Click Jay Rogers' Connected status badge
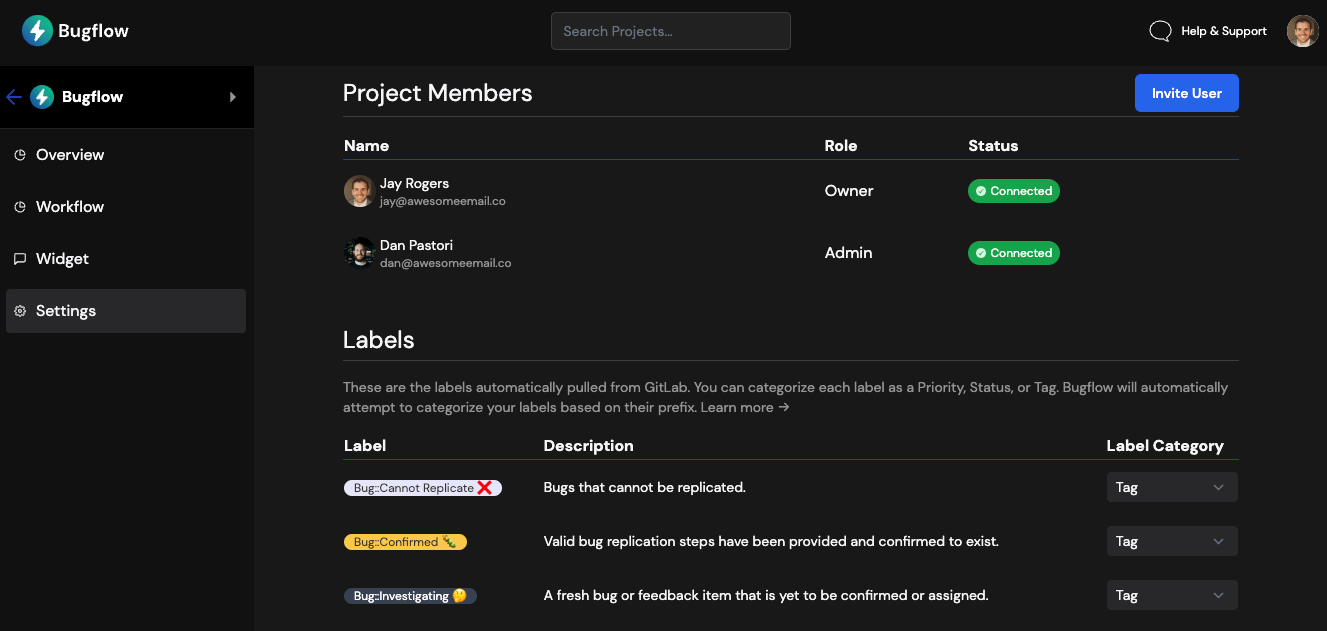Viewport: 1327px width, 631px height. [x=1014, y=191]
